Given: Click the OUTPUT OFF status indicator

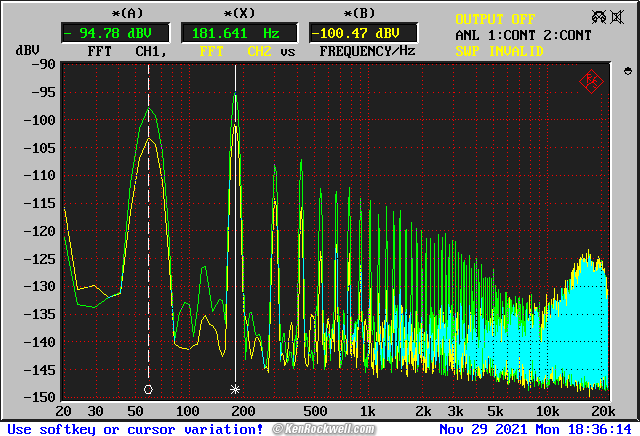Looking at the screenshot, I should tap(496, 19).
